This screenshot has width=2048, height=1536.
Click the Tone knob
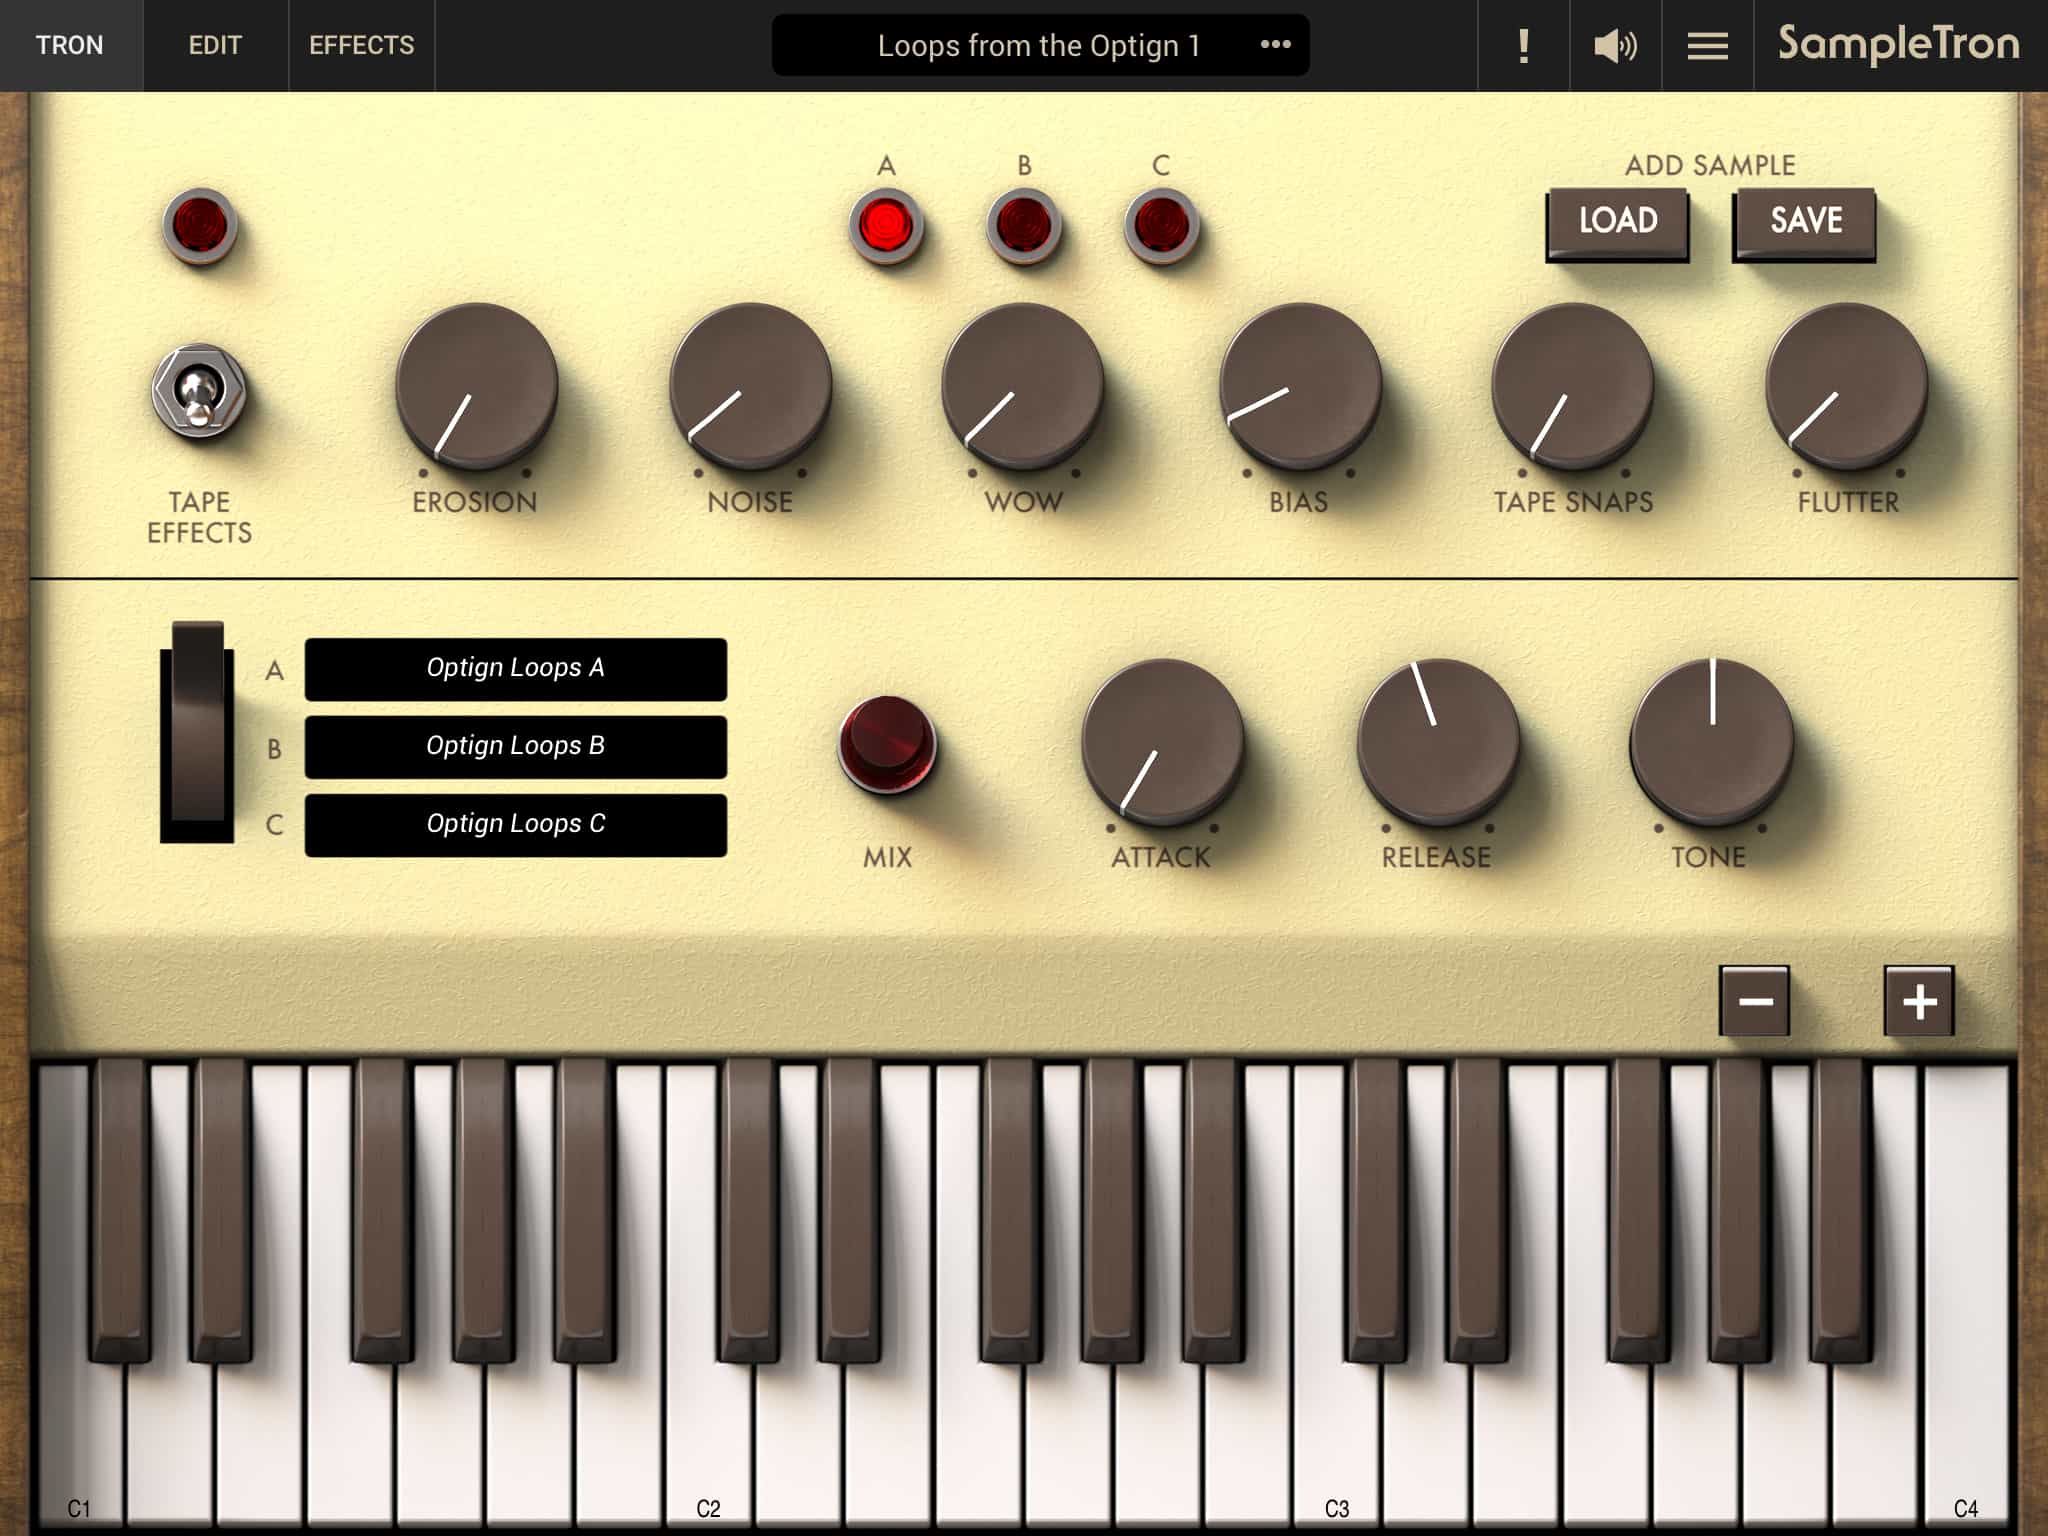pyautogui.click(x=1711, y=741)
